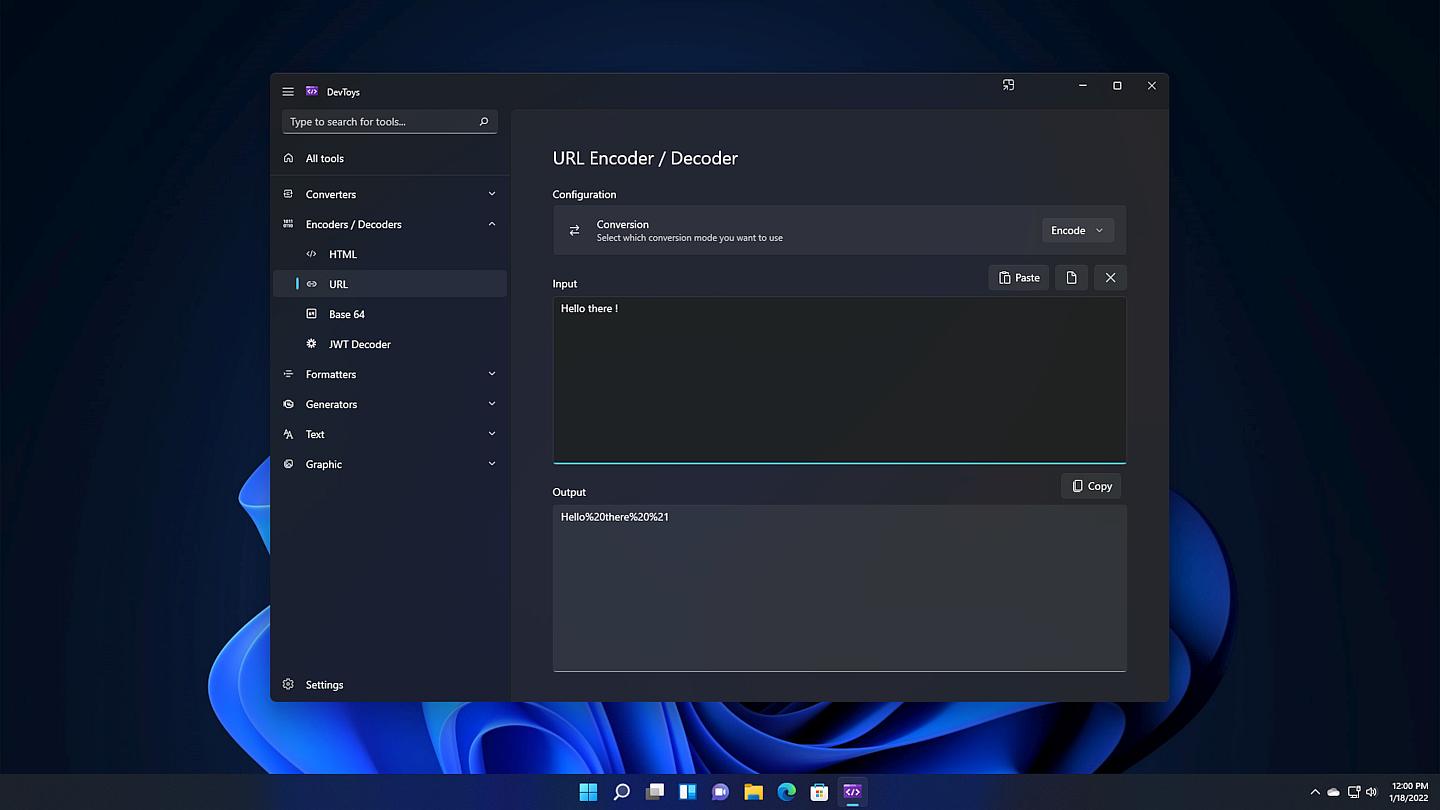Click the JWT Decoder asterisk icon

click(311, 344)
